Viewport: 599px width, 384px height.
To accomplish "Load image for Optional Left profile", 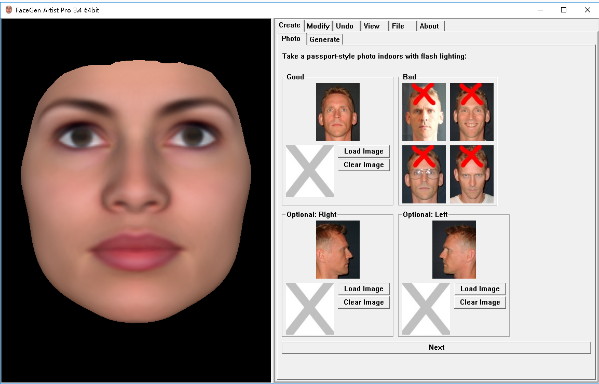I will coord(480,289).
